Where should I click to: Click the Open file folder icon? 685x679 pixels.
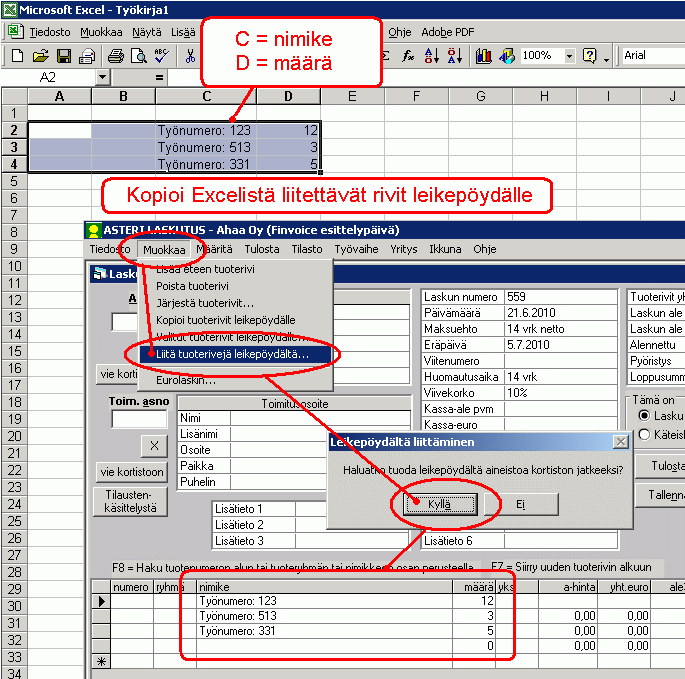point(41,56)
